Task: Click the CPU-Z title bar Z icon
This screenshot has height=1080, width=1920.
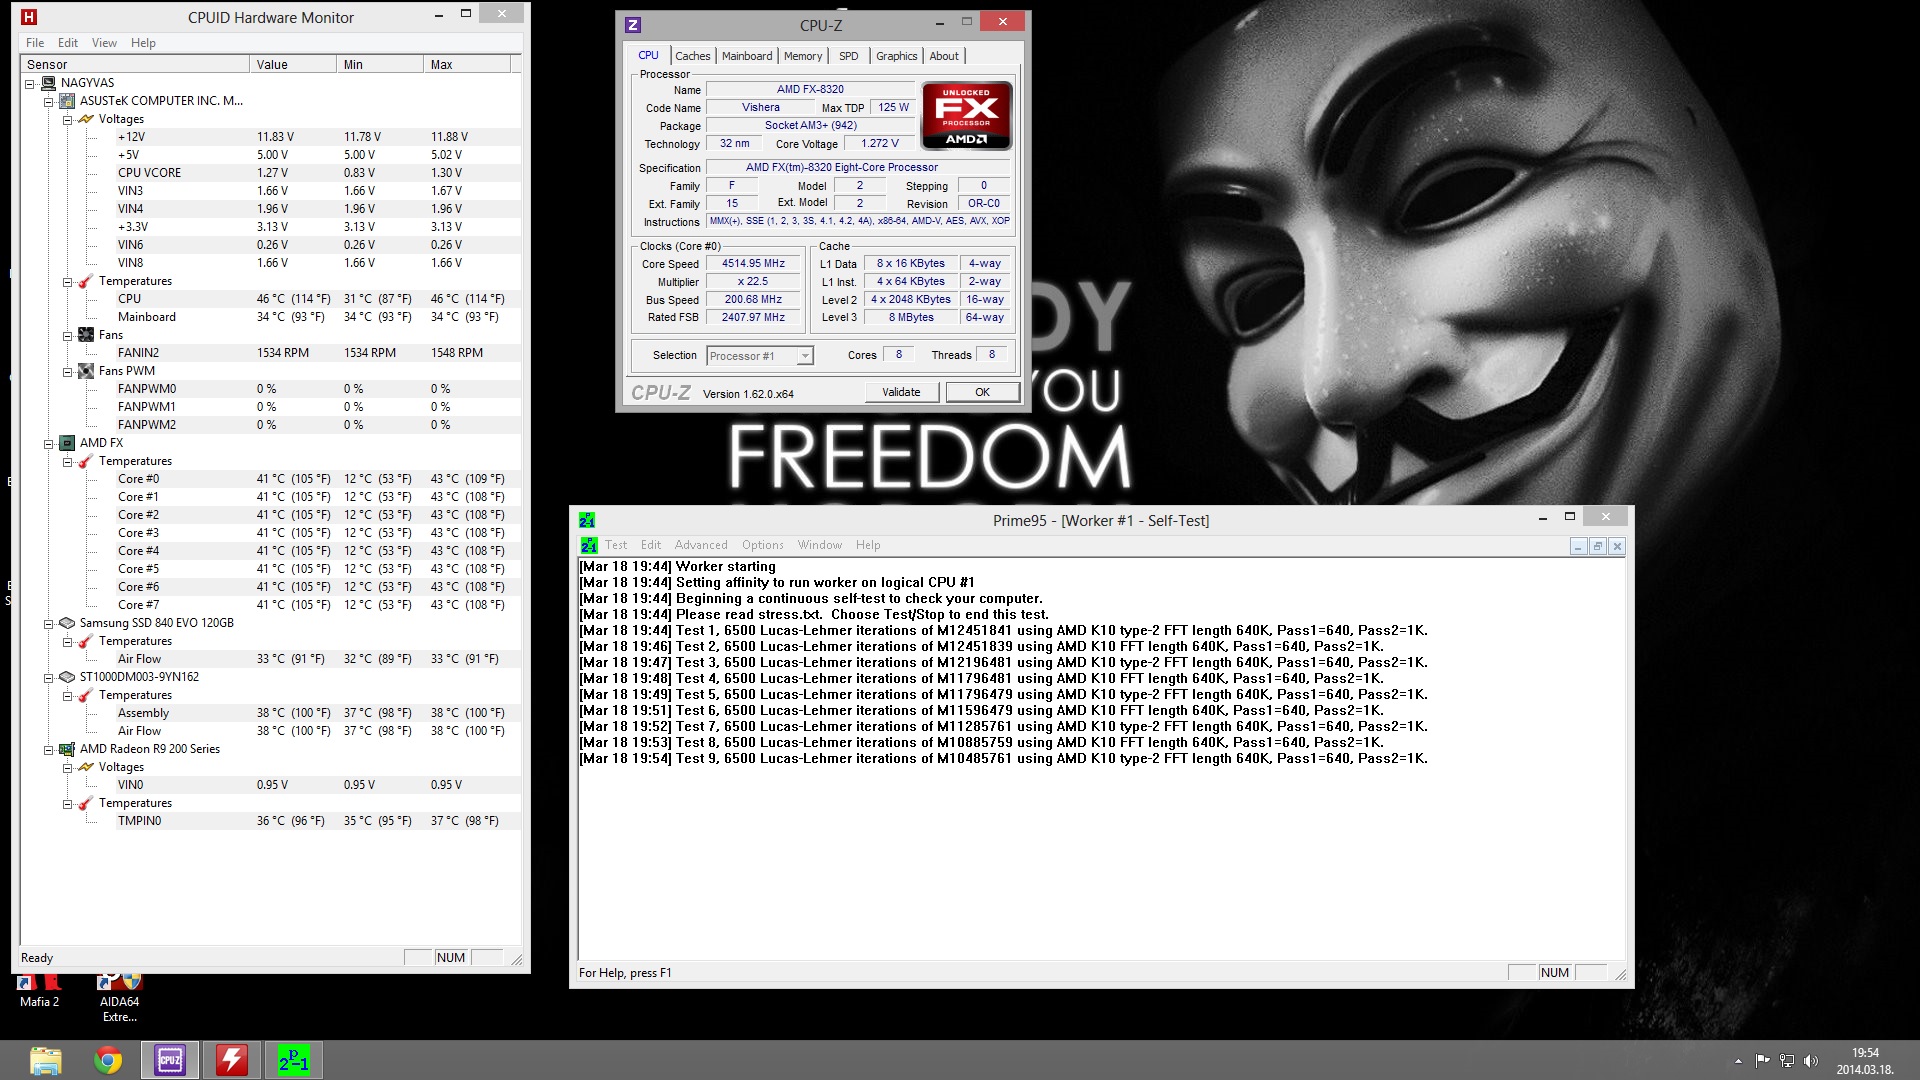Action: pyautogui.click(x=632, y=25)
